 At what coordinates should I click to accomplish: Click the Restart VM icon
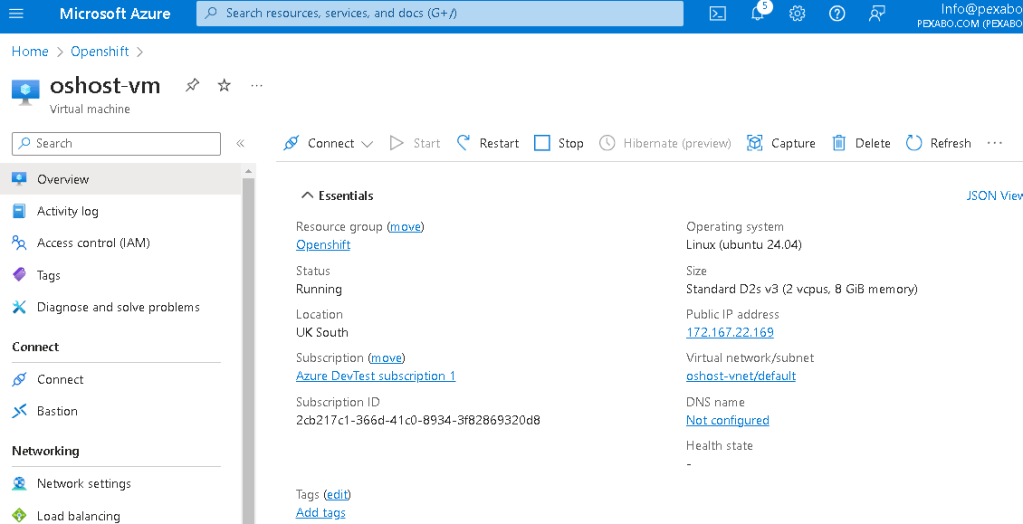point(463,143)
